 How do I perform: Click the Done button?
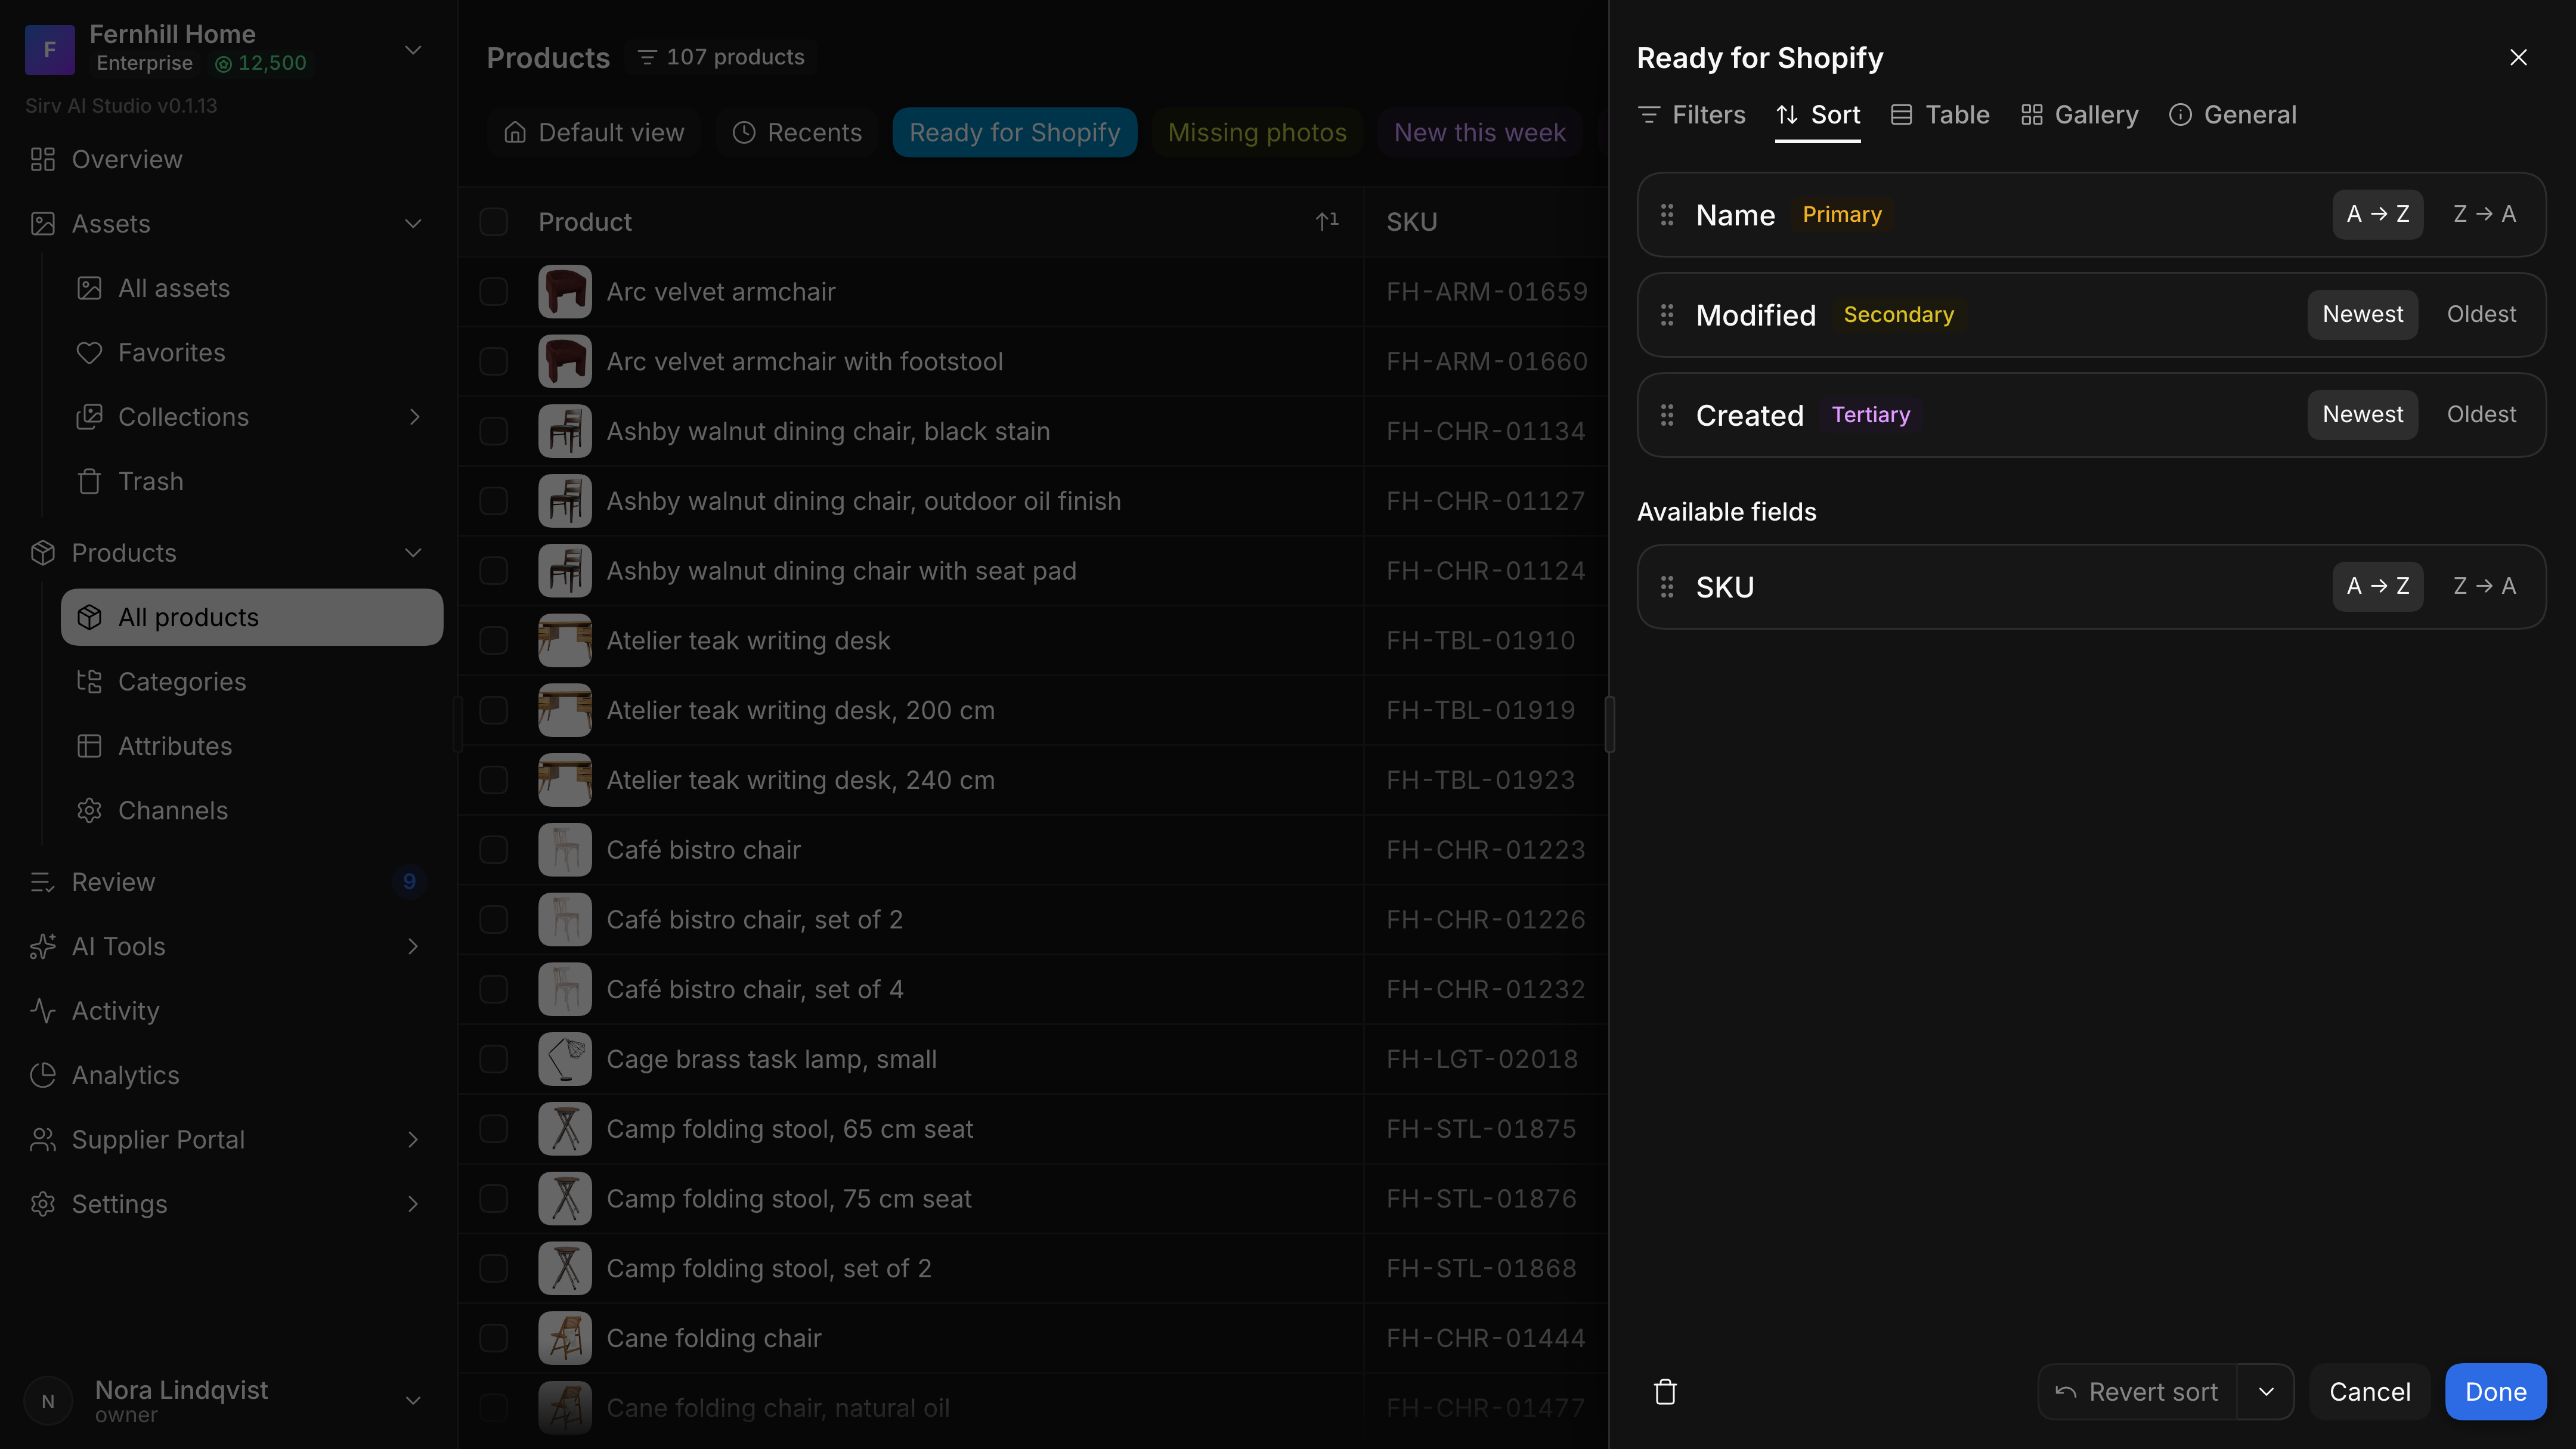[2495, 1391]
